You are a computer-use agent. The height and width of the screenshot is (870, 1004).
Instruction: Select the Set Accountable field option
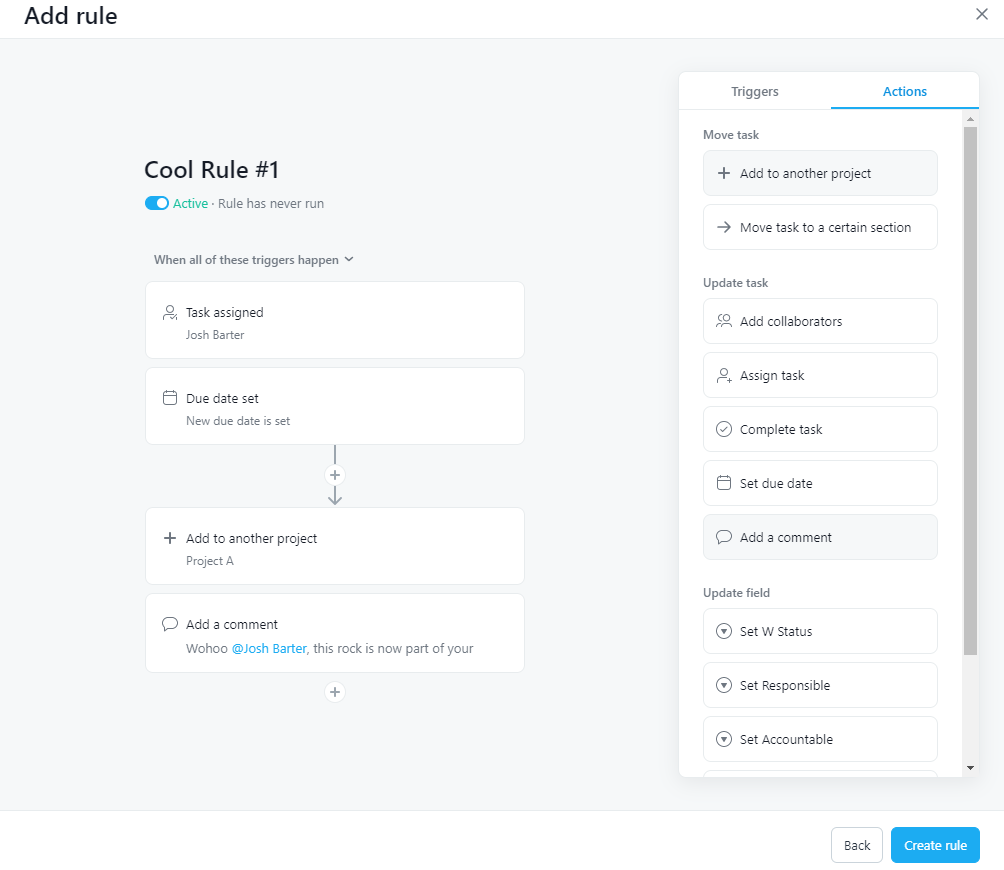coord(820,739)
